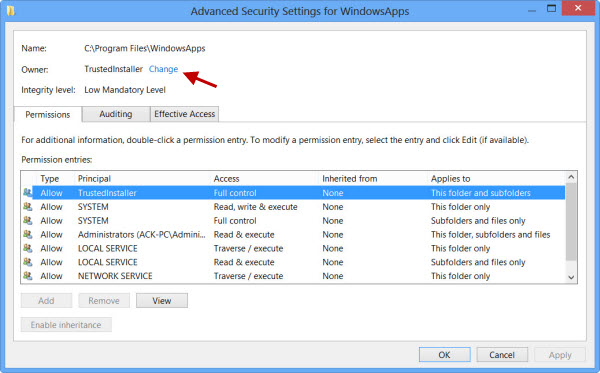The width and height of the screenshot is (600, 373).
Task: Select the Administrators permission entry
Action: click(293, 235)
